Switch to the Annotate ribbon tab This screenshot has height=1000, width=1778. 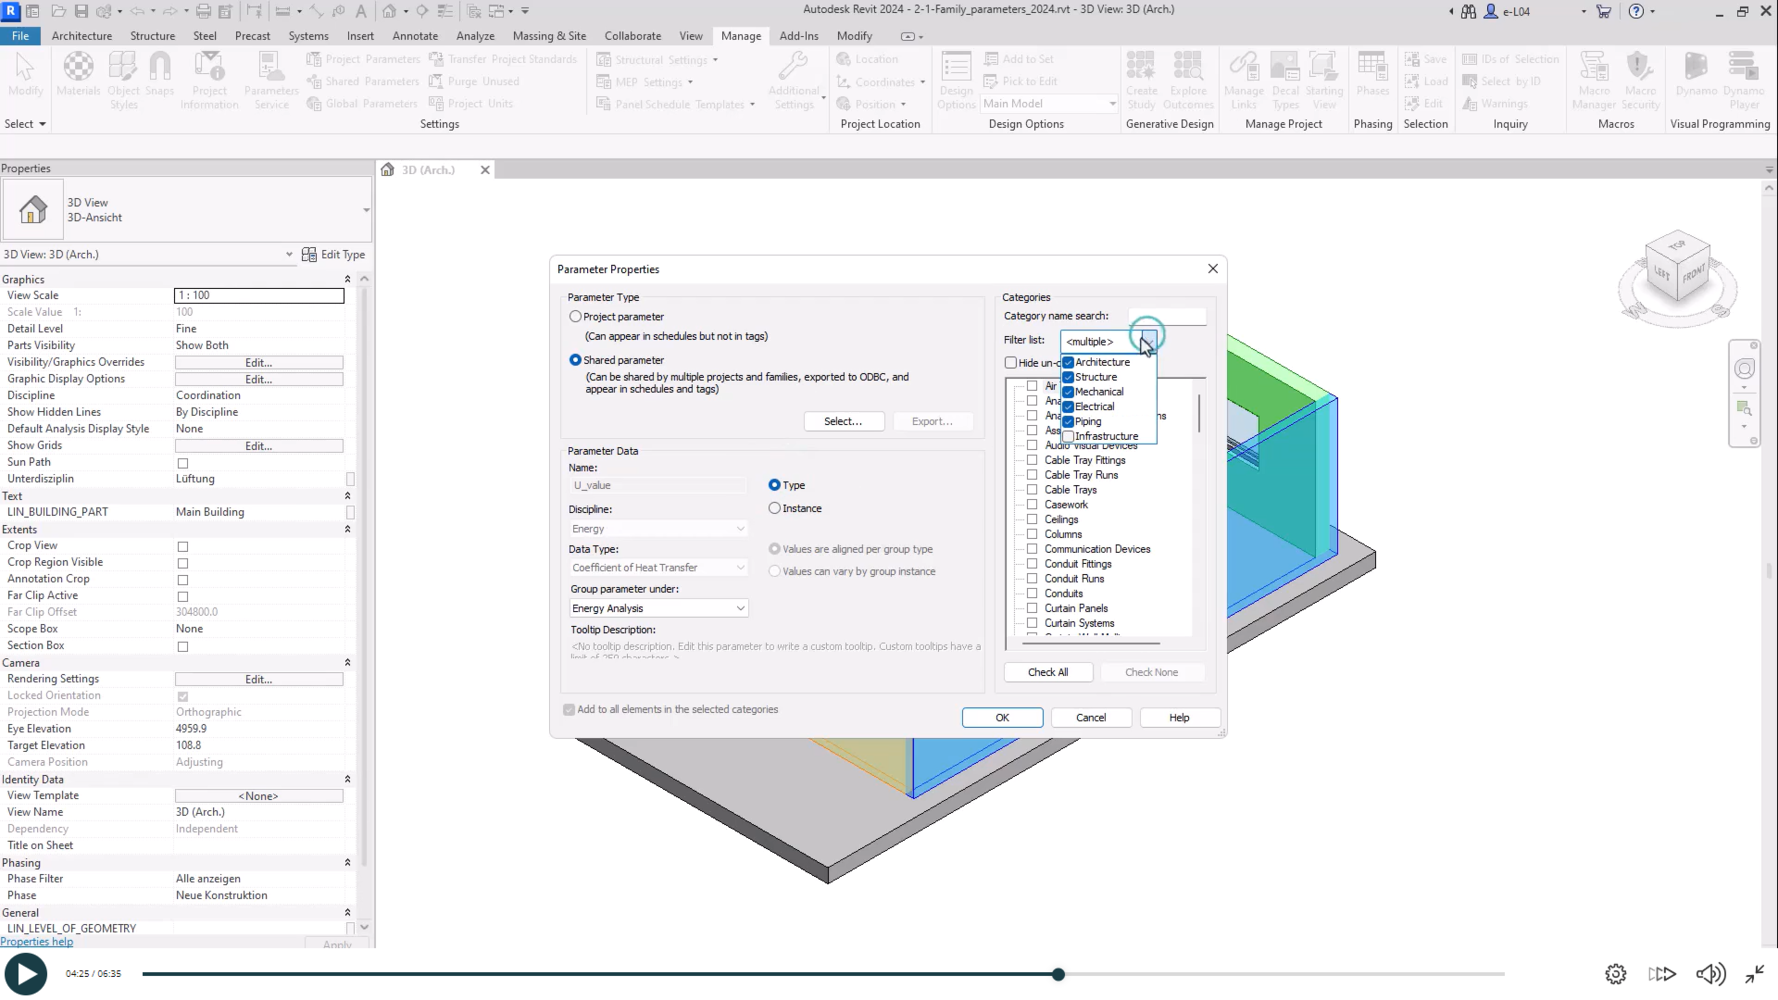click(x=414, y=36)
